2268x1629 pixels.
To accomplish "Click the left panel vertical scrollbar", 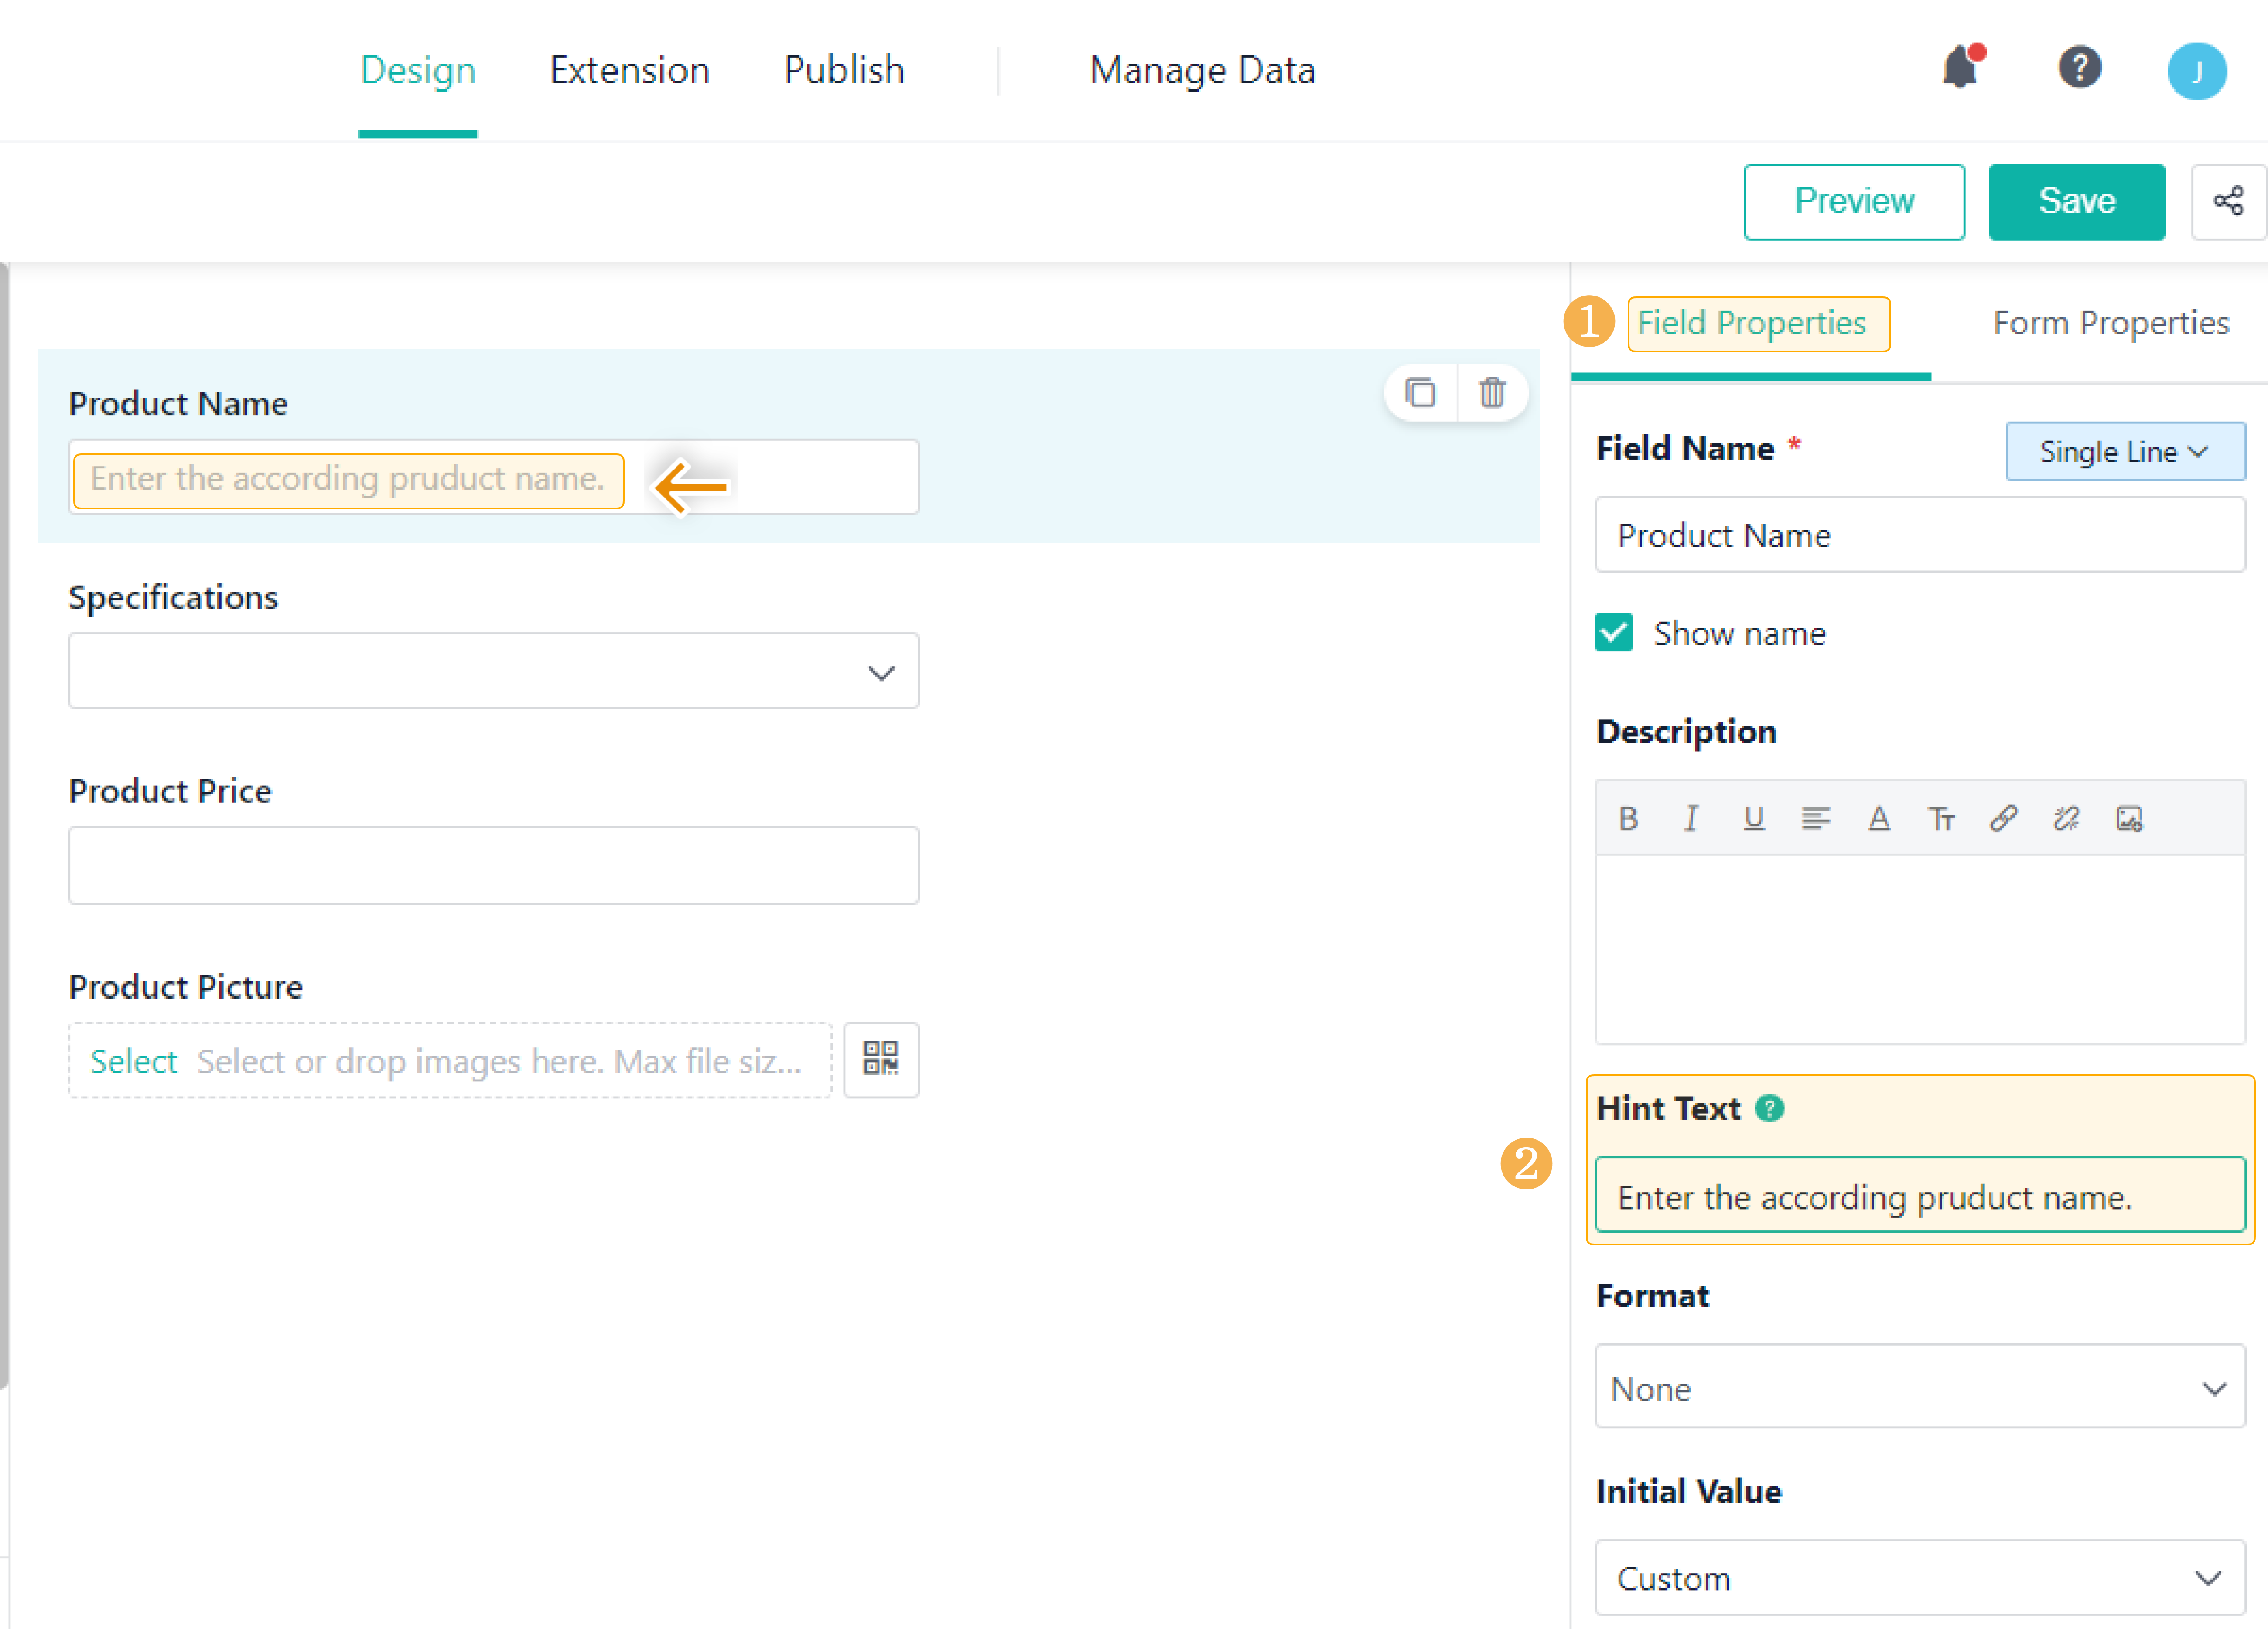I will point(4,826).
